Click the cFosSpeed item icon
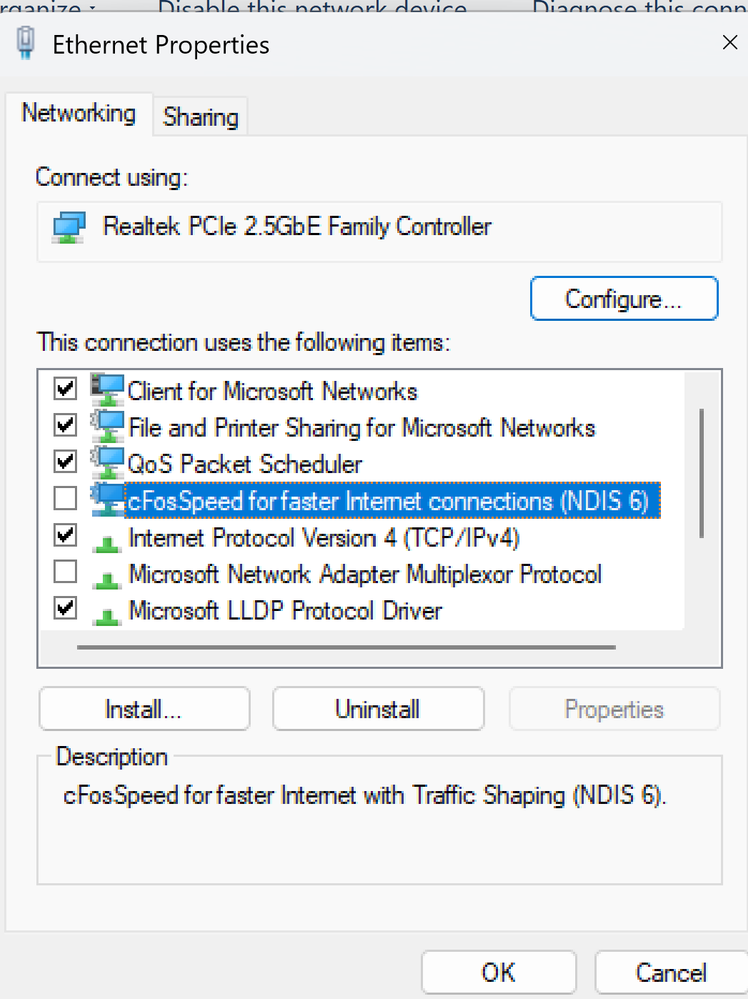Image resolution: width=748 pixels, height=999 pixels. tap(106, 499)
